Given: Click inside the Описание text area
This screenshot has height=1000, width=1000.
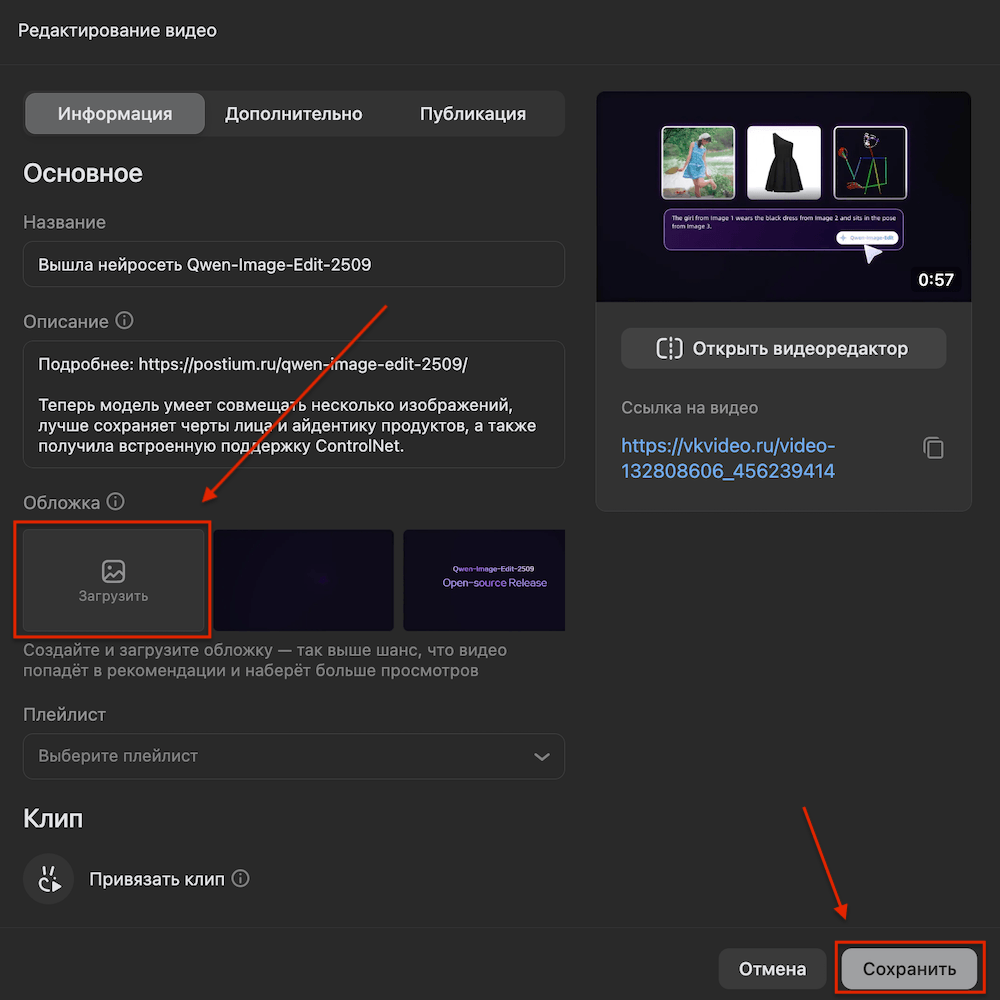Looking at the screenshot, I should pos(293,404).
